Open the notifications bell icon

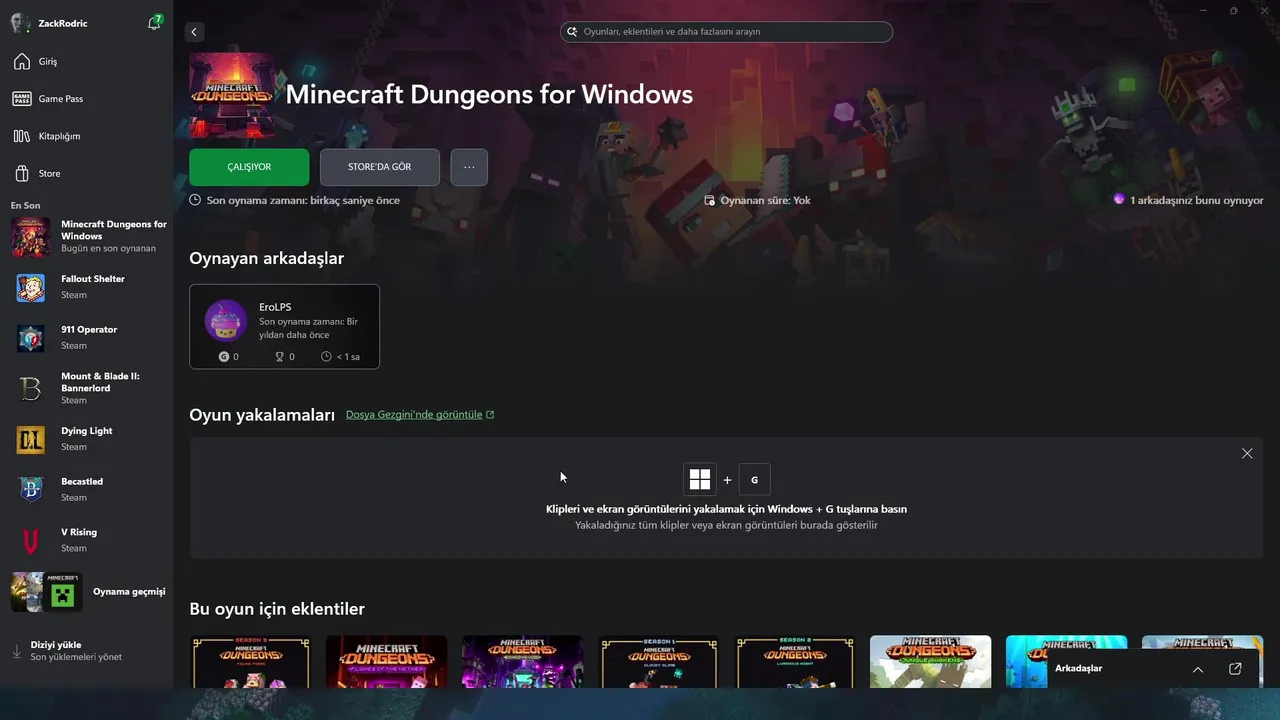tap(154, 22)
